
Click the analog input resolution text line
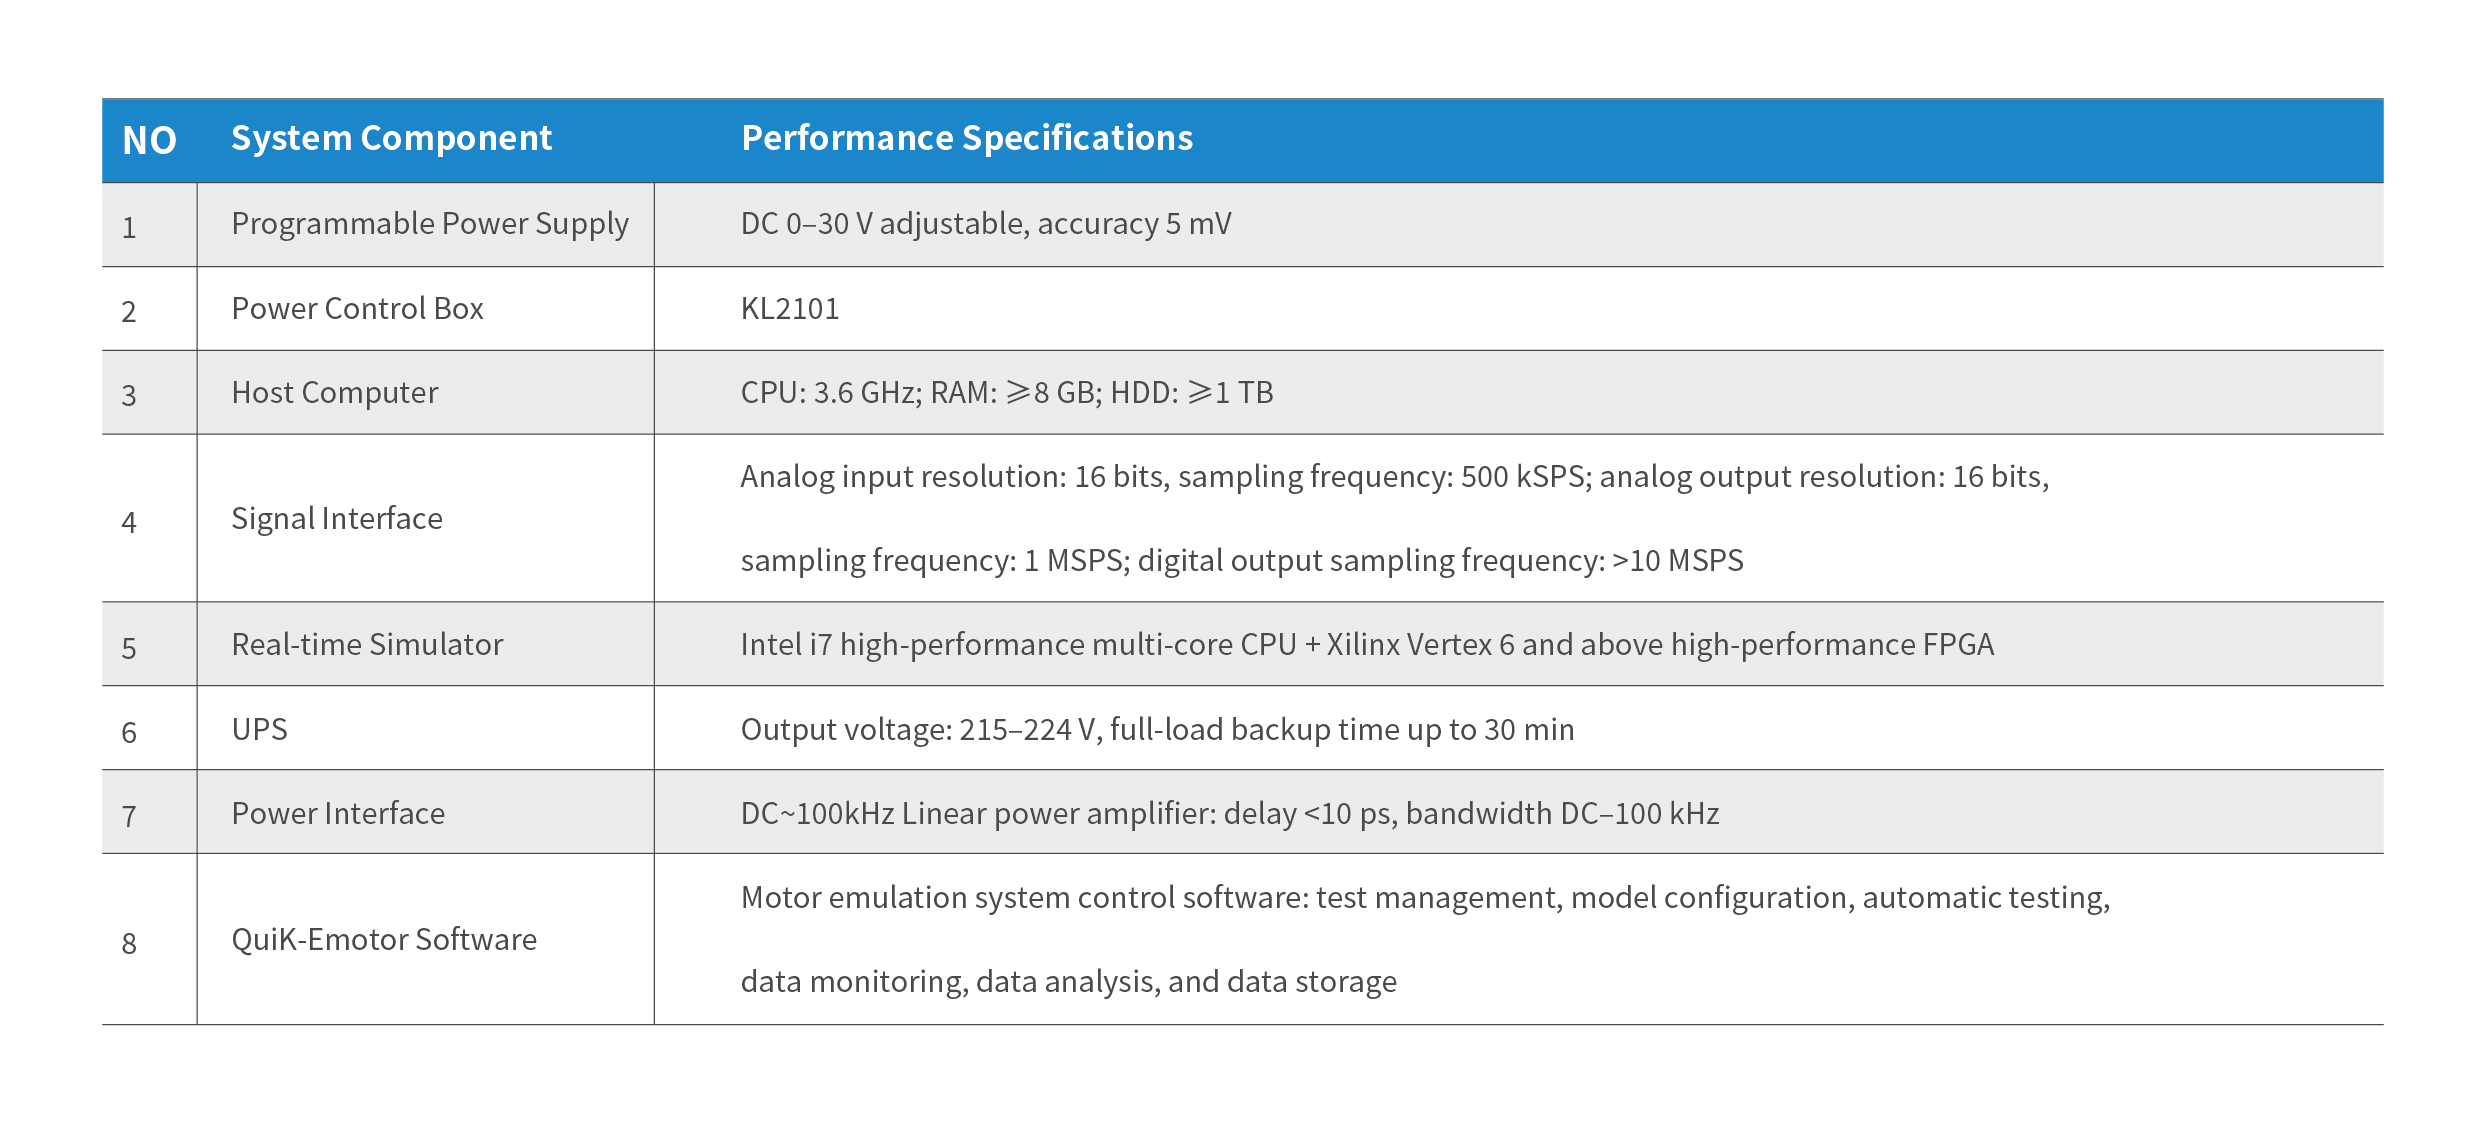click(x=1393, y=477)
